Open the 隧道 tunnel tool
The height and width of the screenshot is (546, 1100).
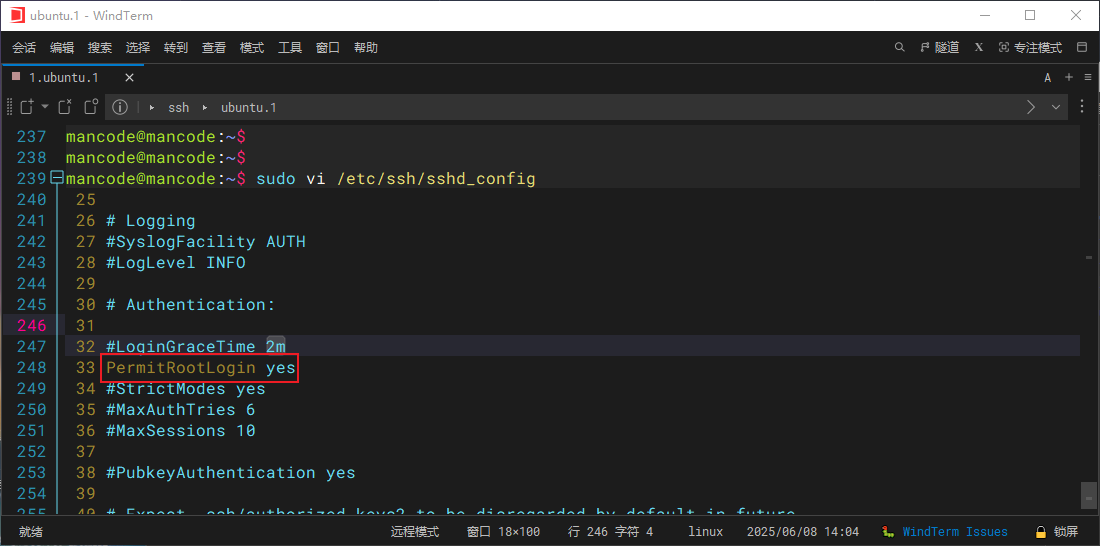(939, 47)
